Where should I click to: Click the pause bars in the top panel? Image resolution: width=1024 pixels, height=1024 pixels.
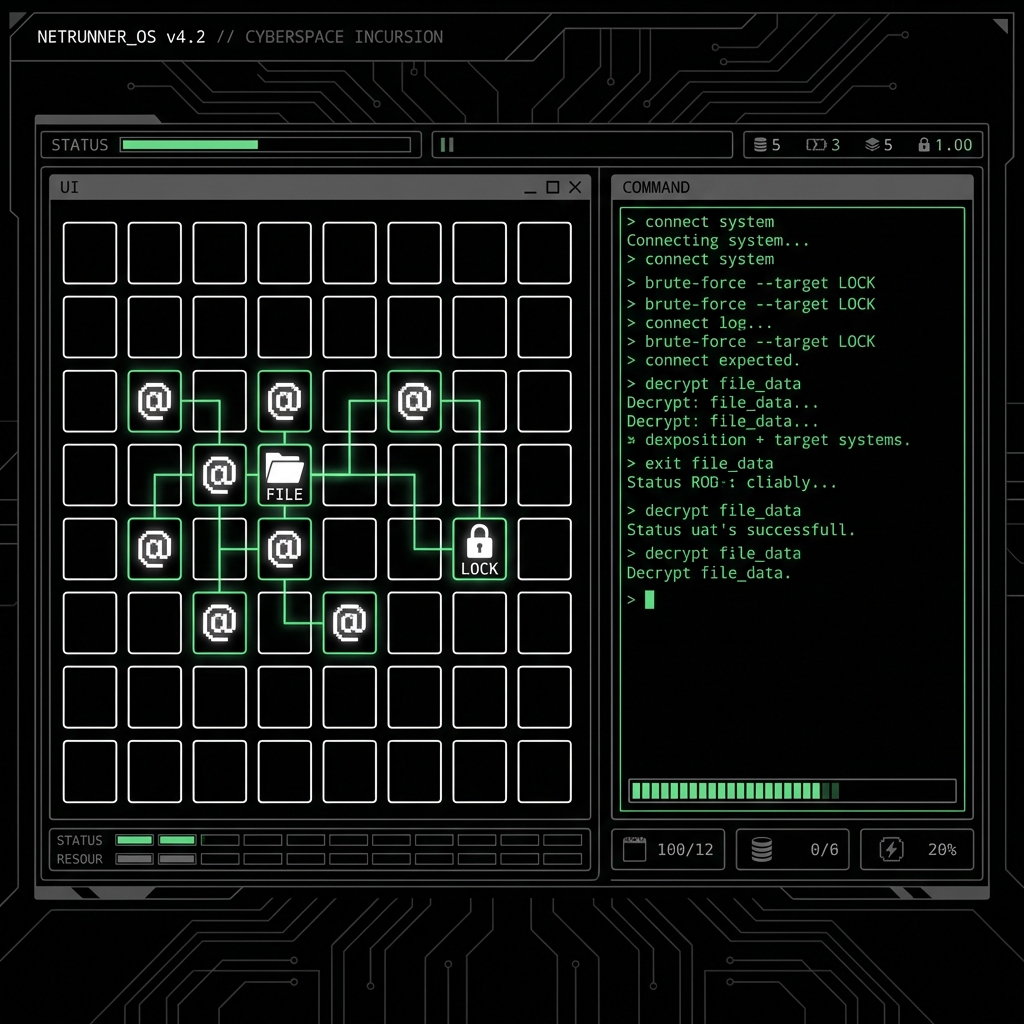point(447,144)
